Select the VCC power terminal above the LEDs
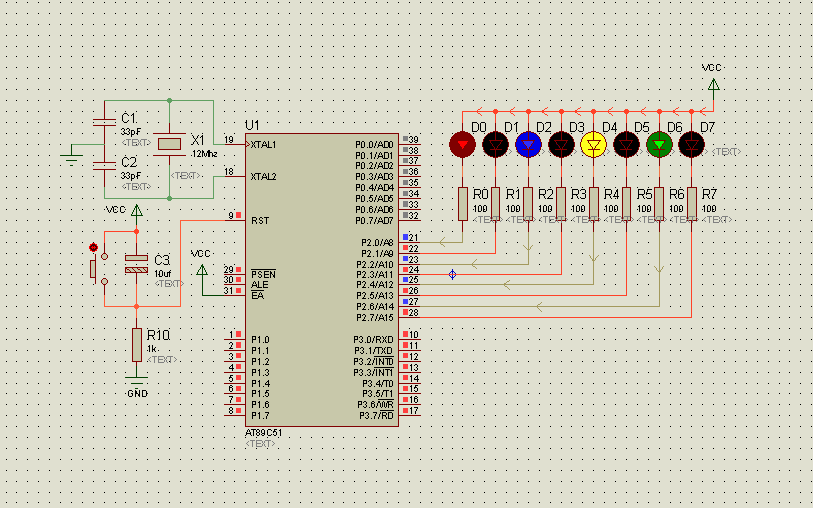813x508 pixels. (x=713, y=84)
